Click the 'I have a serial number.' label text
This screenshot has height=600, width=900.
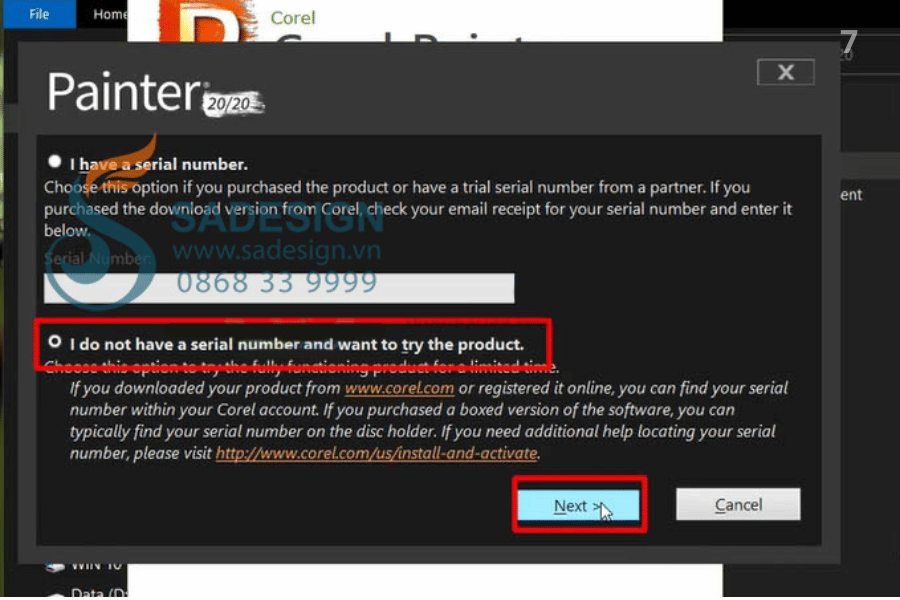(x=158, y=165)
